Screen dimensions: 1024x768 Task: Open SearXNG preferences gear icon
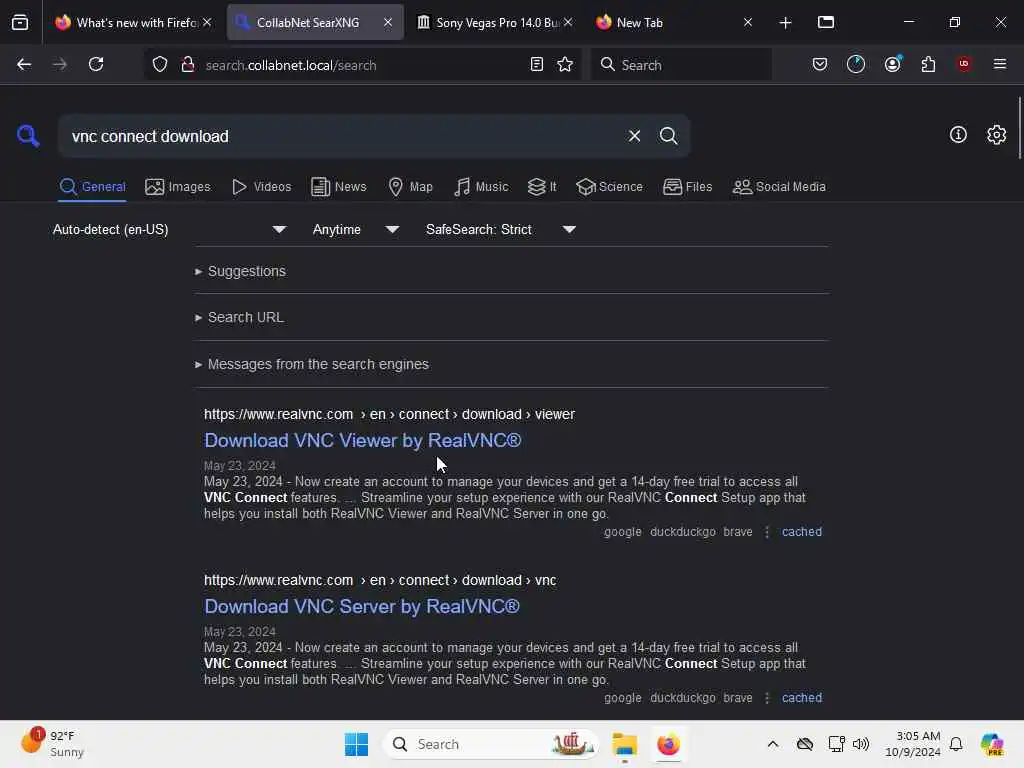(996, 135)
